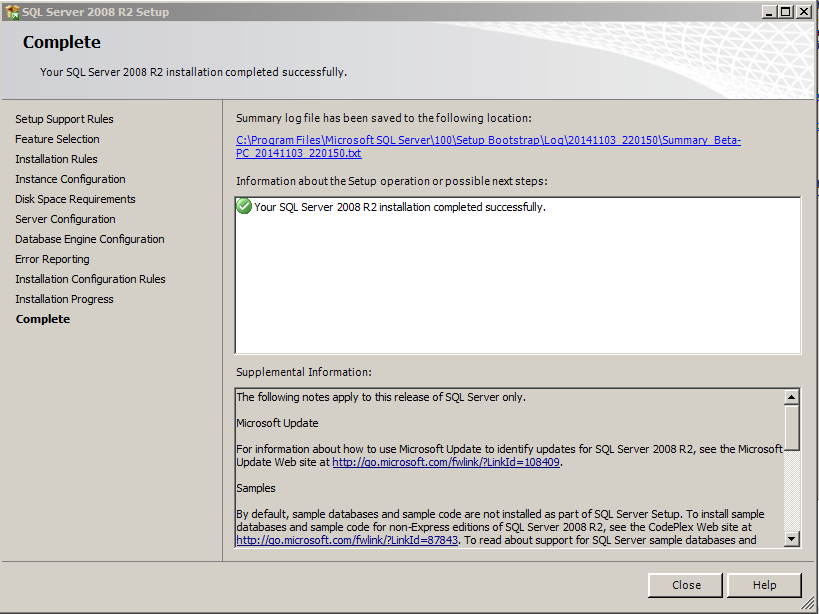The image size is (819, 614).
Task: Open the CodePlex LinkId=87843 link
Action: coord(347,540)
